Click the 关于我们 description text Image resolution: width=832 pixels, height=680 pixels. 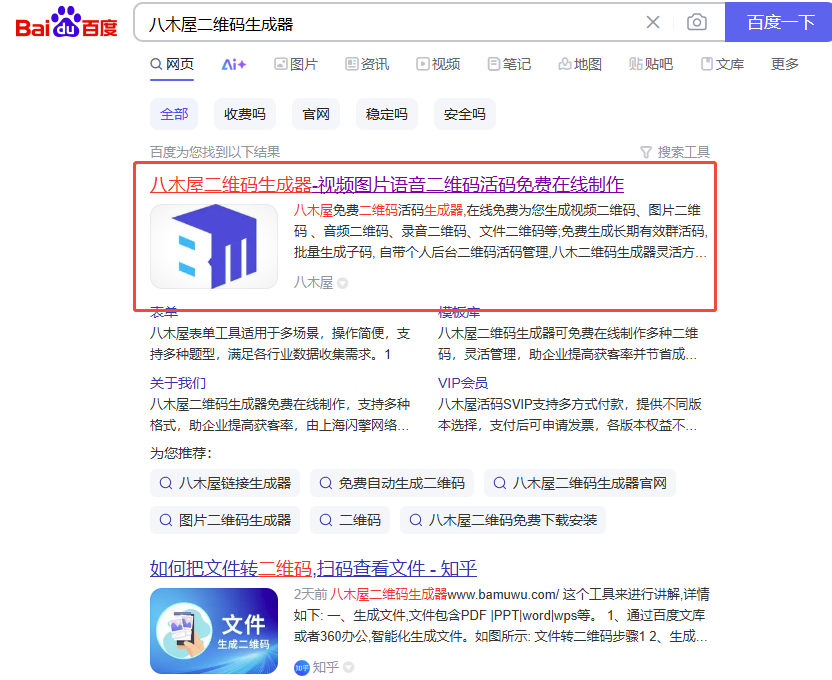pos(280,415)
